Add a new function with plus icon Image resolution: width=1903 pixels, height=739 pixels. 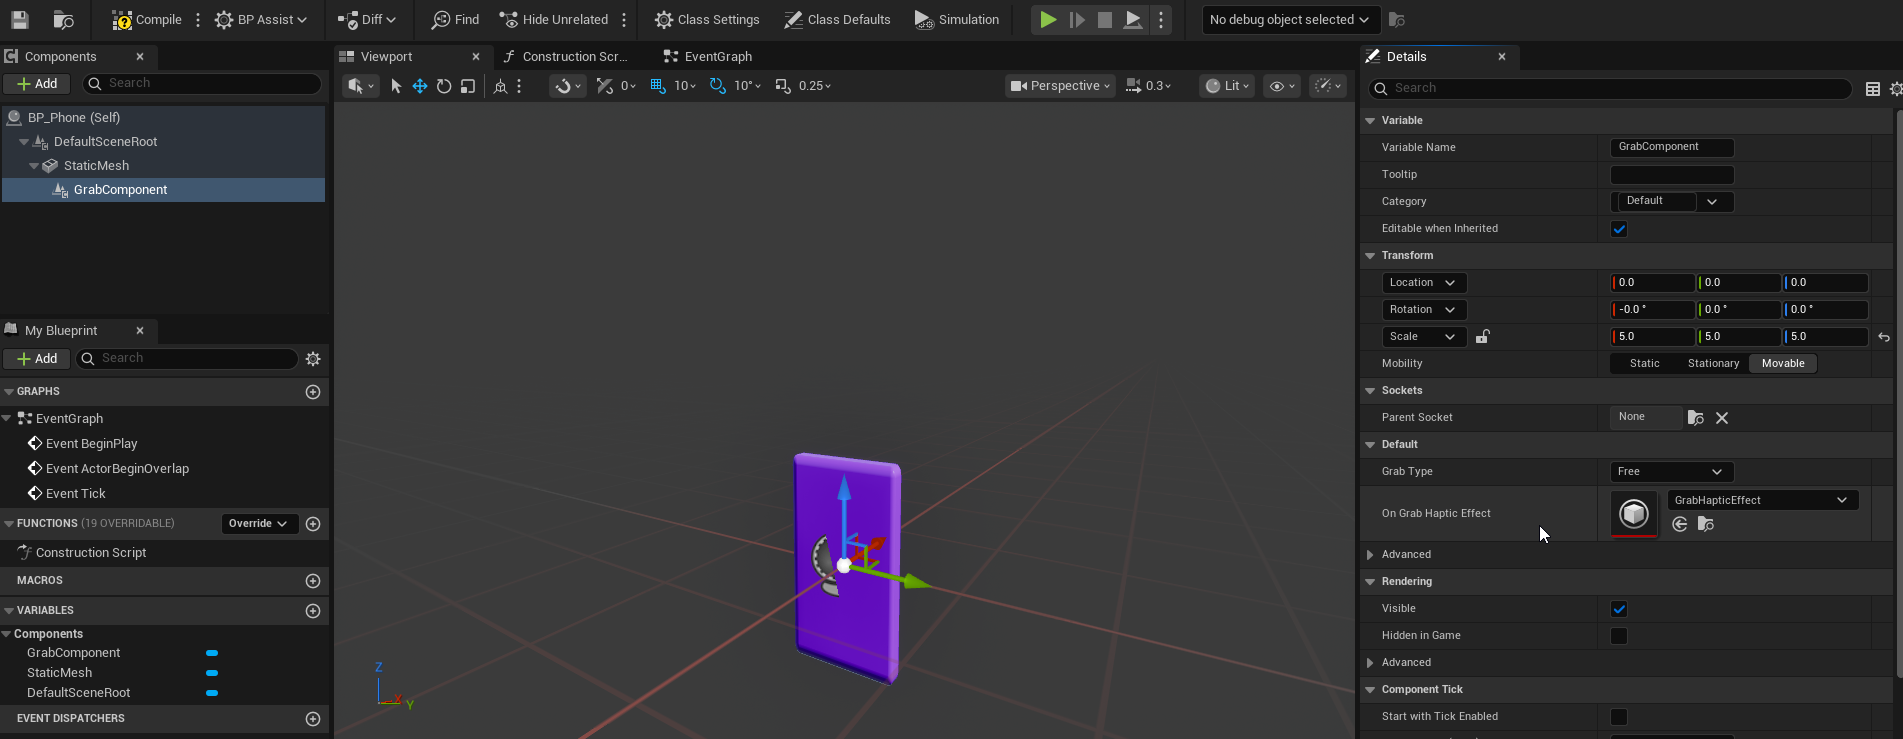tap(313, 524)
